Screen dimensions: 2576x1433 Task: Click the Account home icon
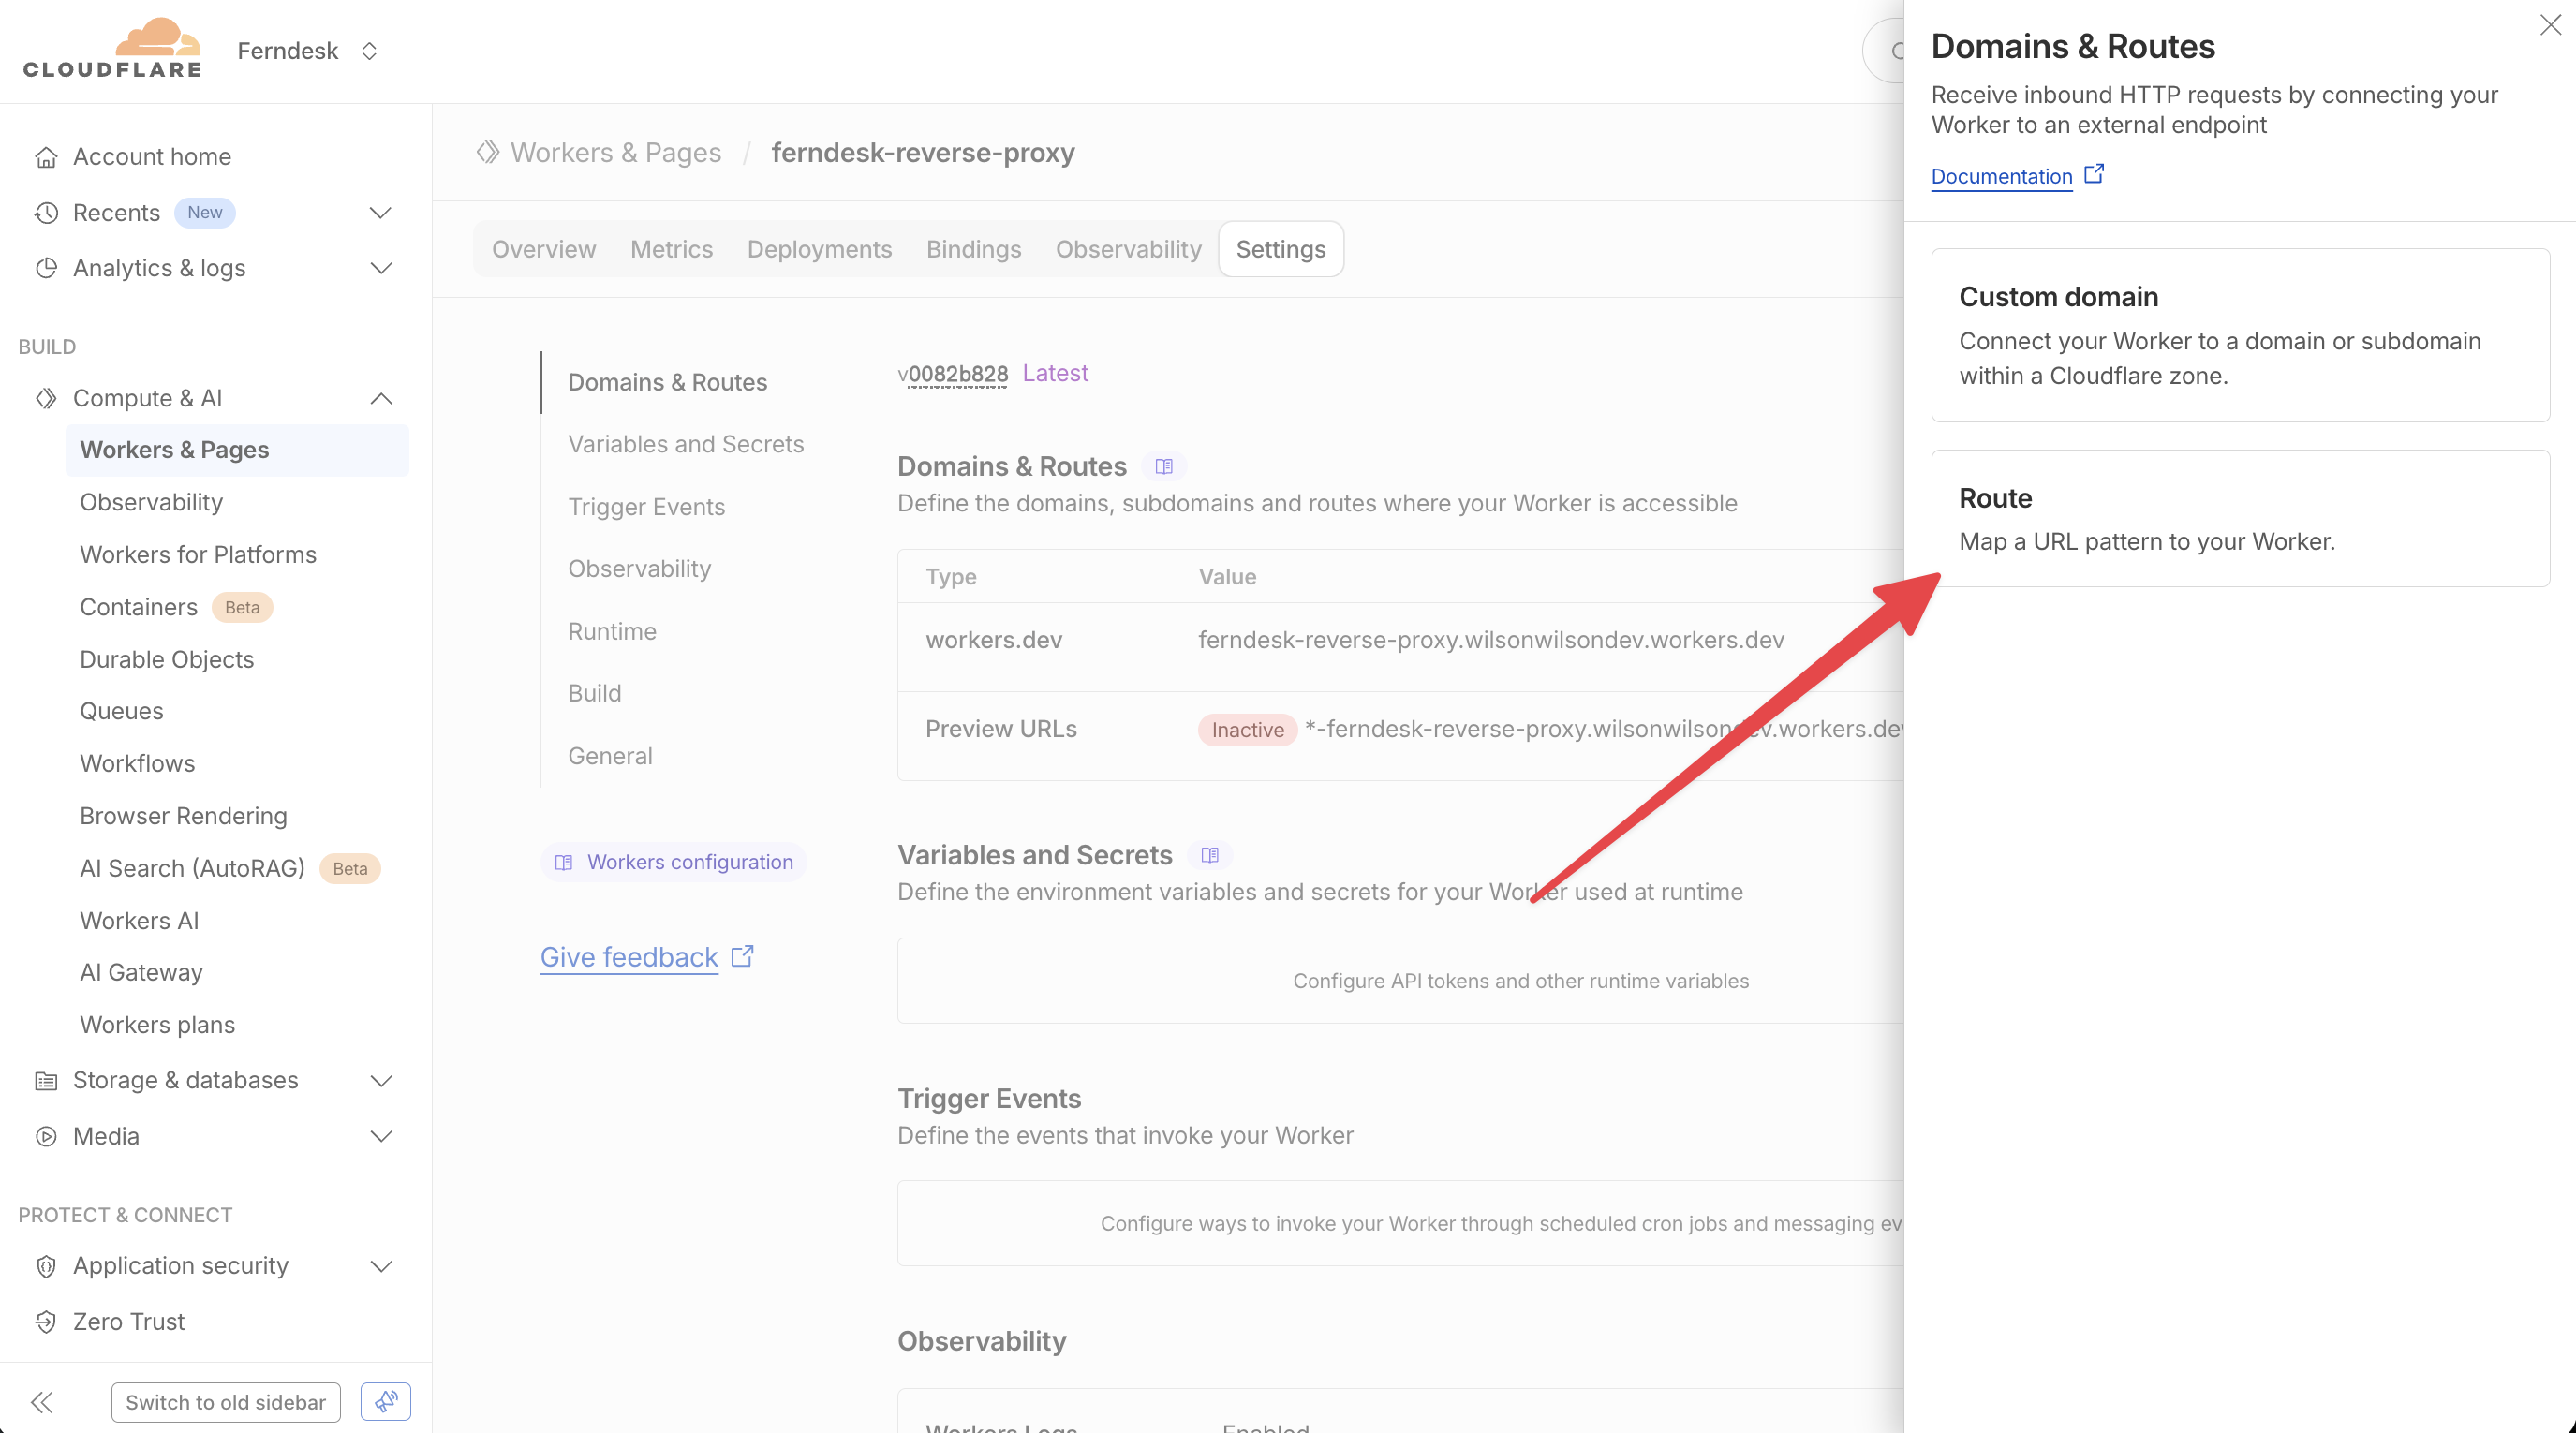coord(46,156)
